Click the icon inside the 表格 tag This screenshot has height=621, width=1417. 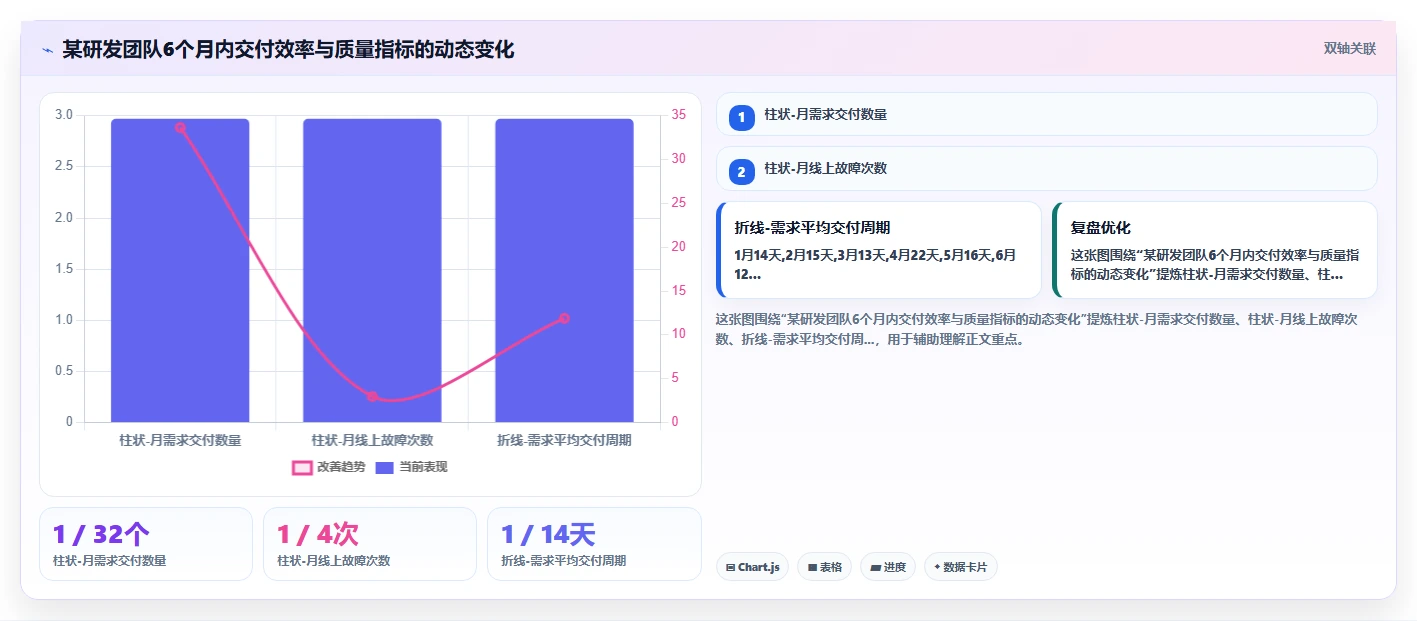[x=812, y=568]
